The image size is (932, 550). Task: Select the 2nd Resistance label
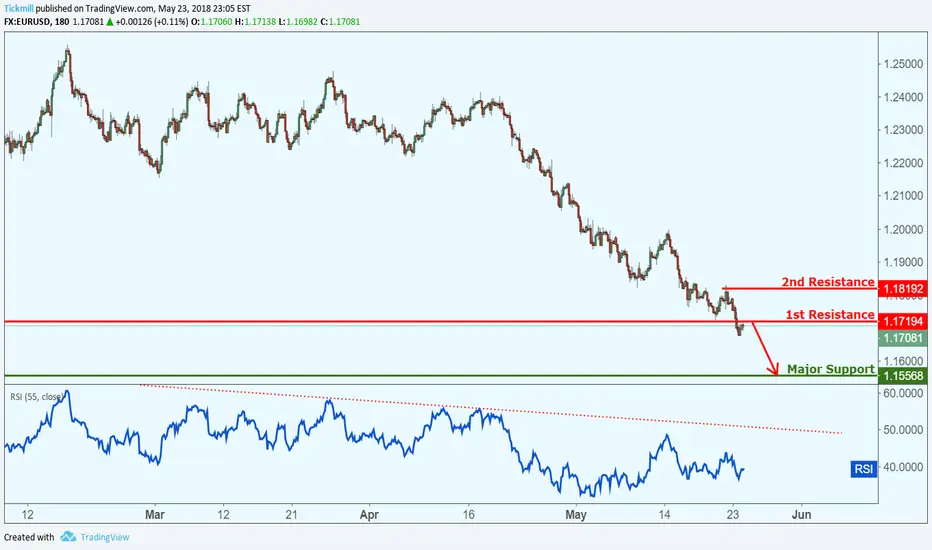[x=827, y=282]
